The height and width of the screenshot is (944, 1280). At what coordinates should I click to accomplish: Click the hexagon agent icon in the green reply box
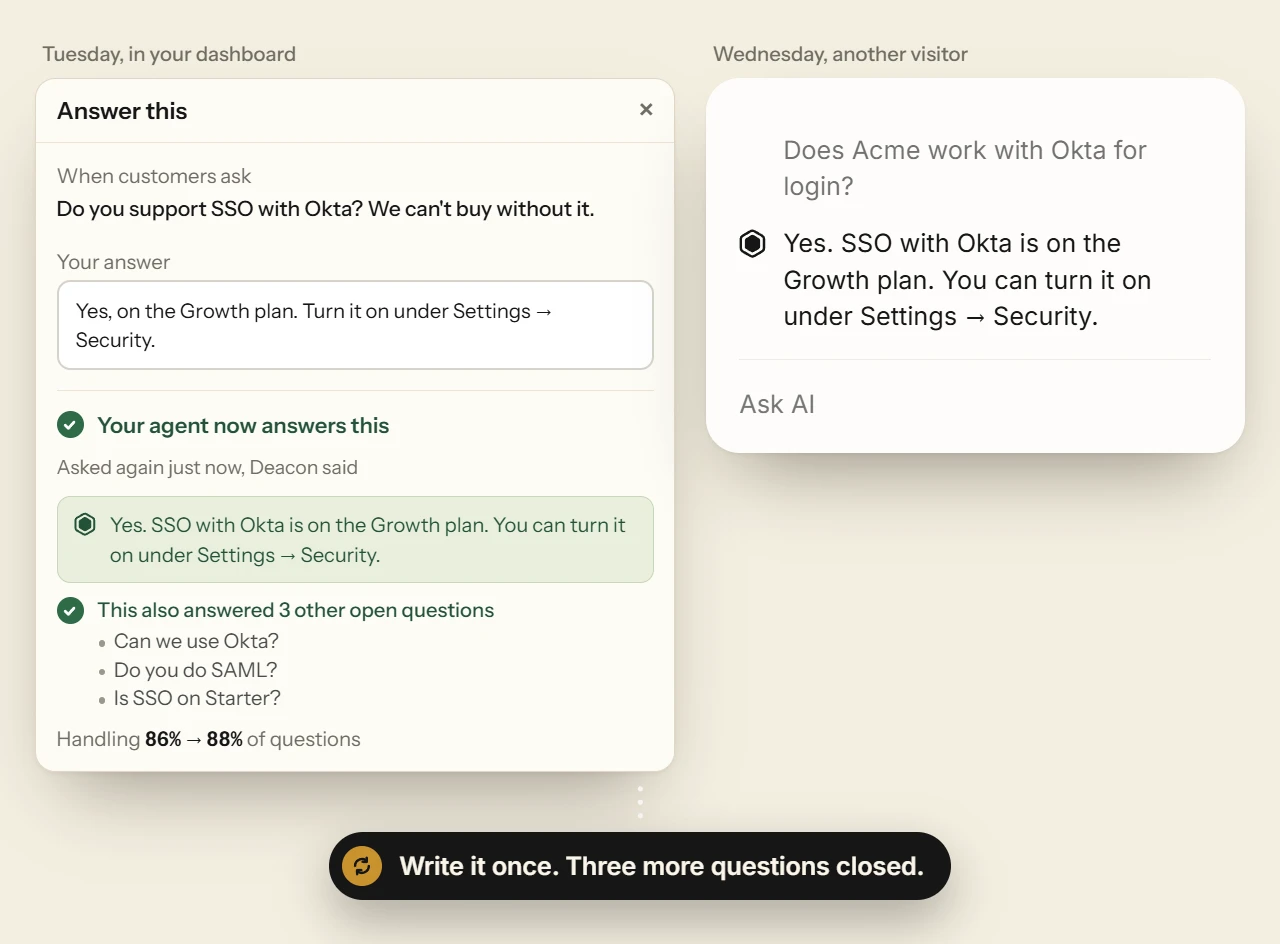pos(85,524)
